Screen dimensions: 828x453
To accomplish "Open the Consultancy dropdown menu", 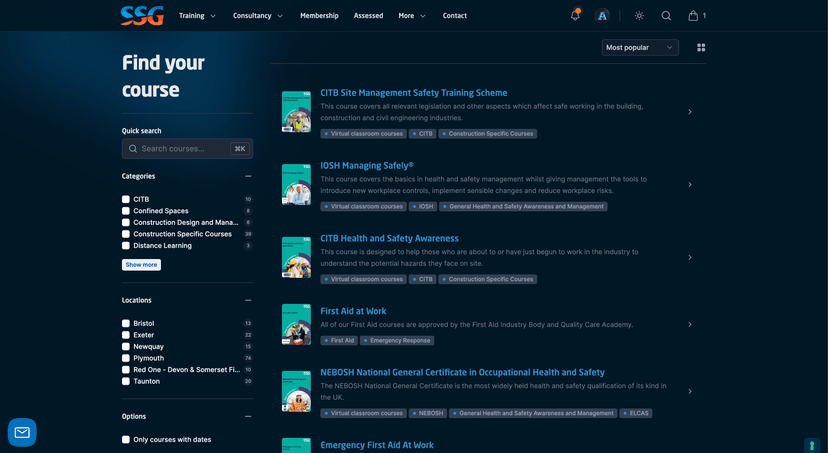I will pyautogui.click(x=258, y=16).
